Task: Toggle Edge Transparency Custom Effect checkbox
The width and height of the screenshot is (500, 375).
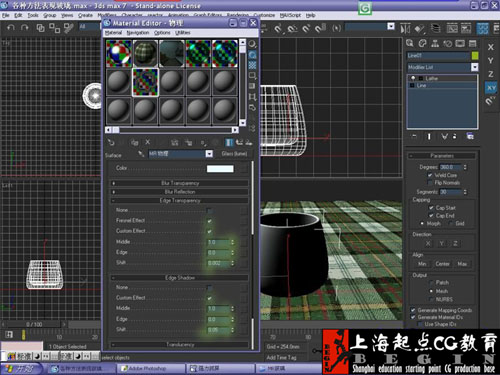Action: (x=210, y=231)
